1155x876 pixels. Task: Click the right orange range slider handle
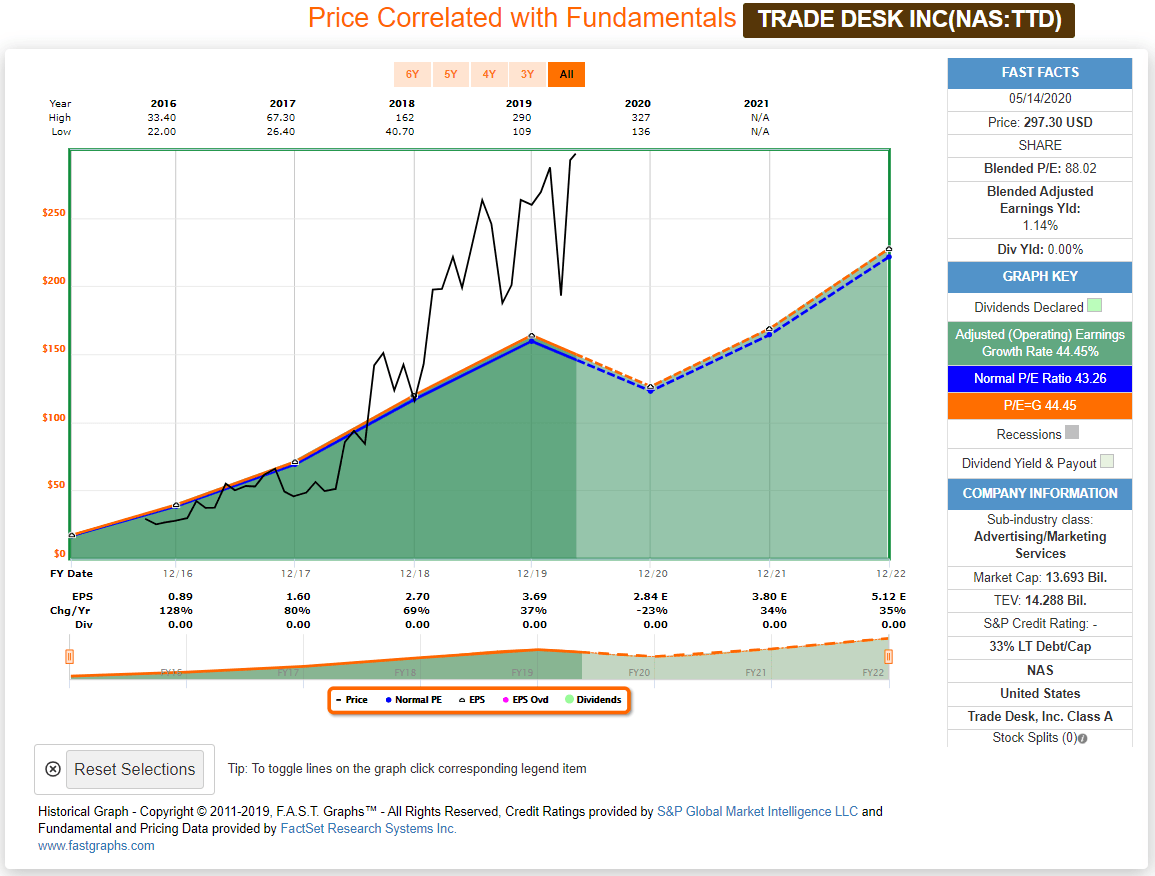click(x=889, y=655)
